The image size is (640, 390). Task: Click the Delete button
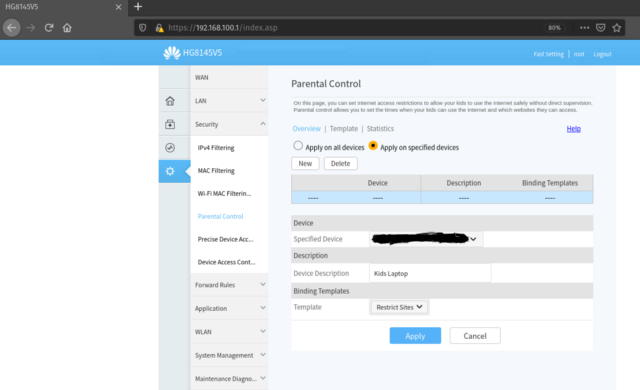[340, 164]
